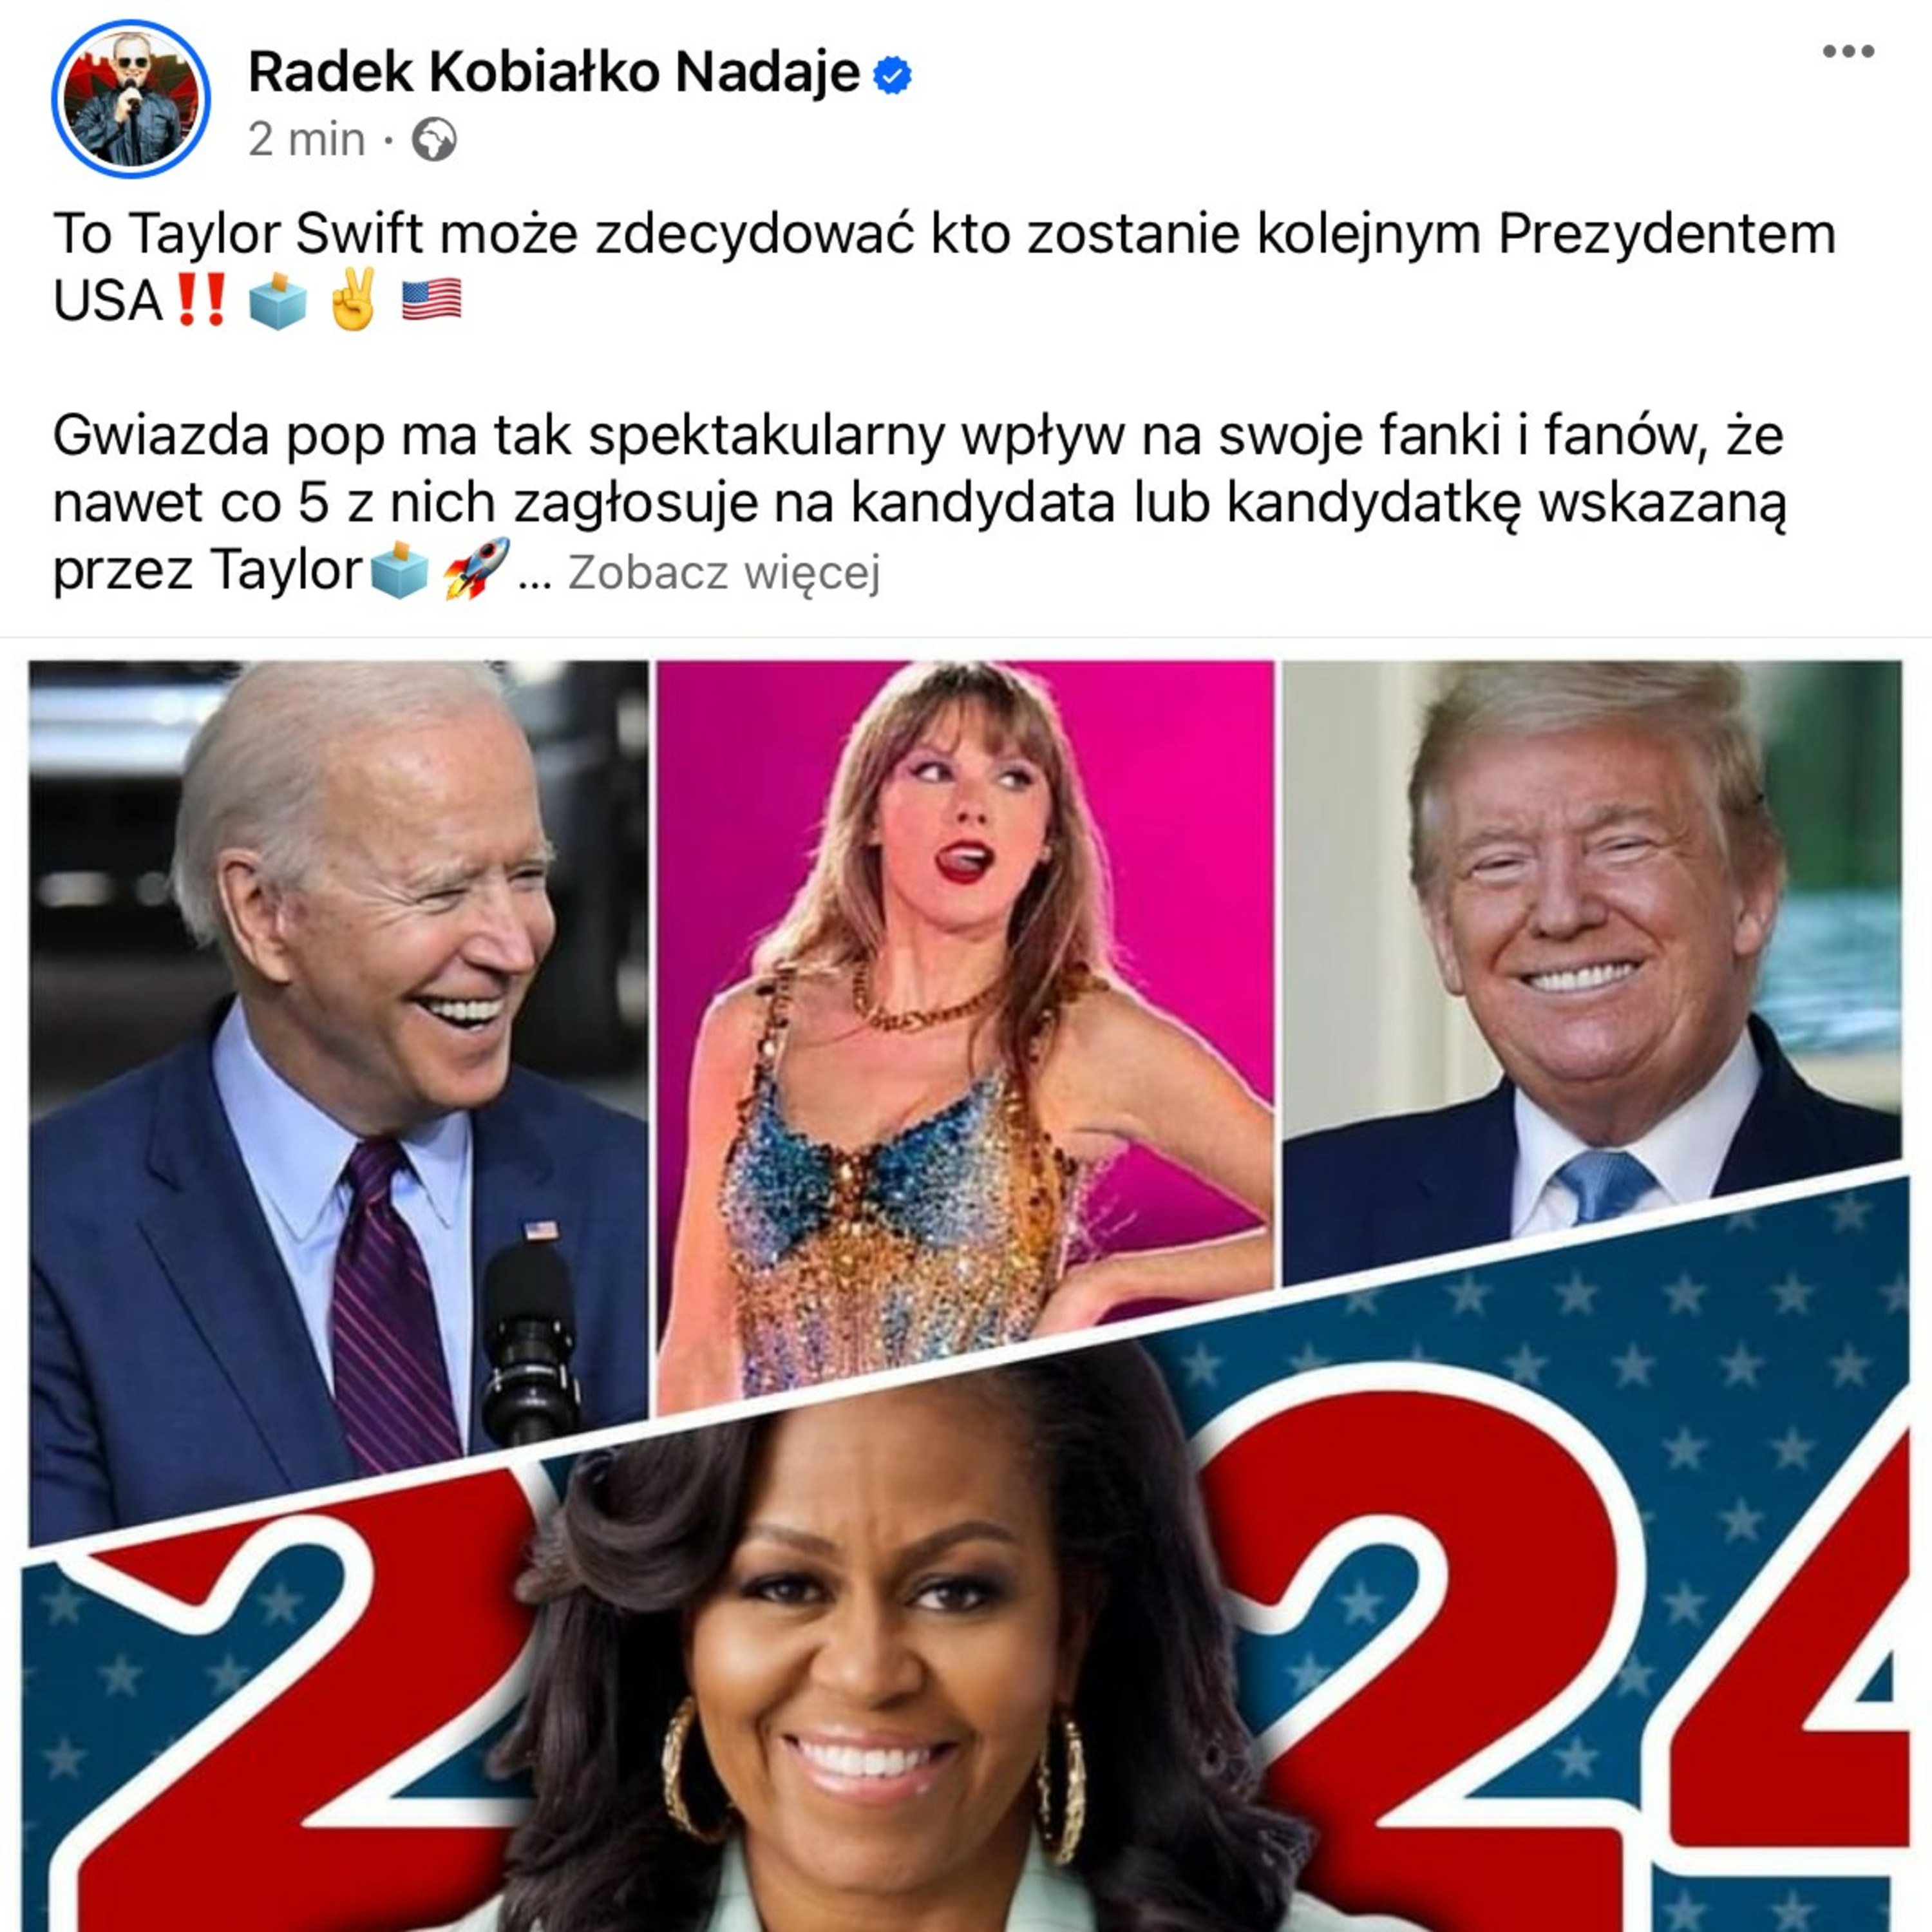The image size is (1932, 1932).
Task: Open the three-dot post options menu
Action: [x=1848, y=51]
